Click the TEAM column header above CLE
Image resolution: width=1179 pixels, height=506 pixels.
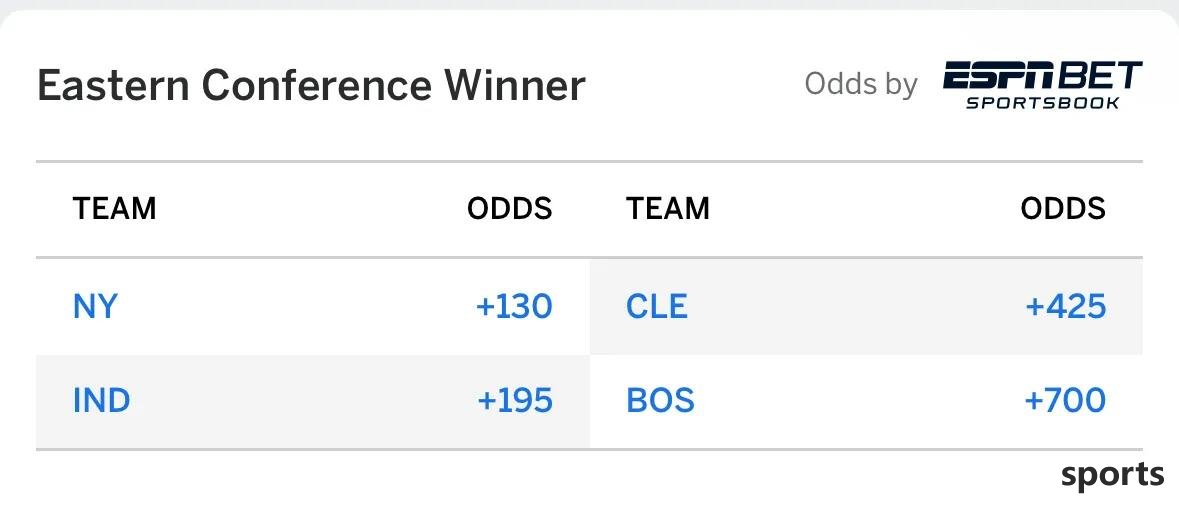pyautogui.click(x=668, y=208)
